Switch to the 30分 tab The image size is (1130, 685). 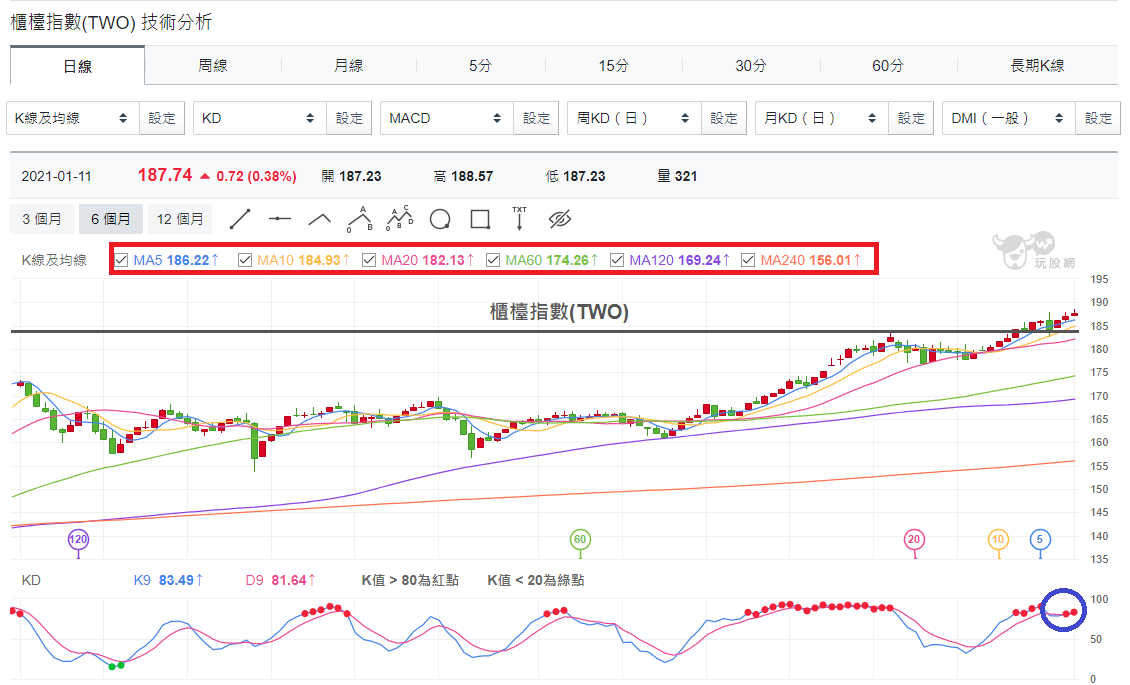750,66
